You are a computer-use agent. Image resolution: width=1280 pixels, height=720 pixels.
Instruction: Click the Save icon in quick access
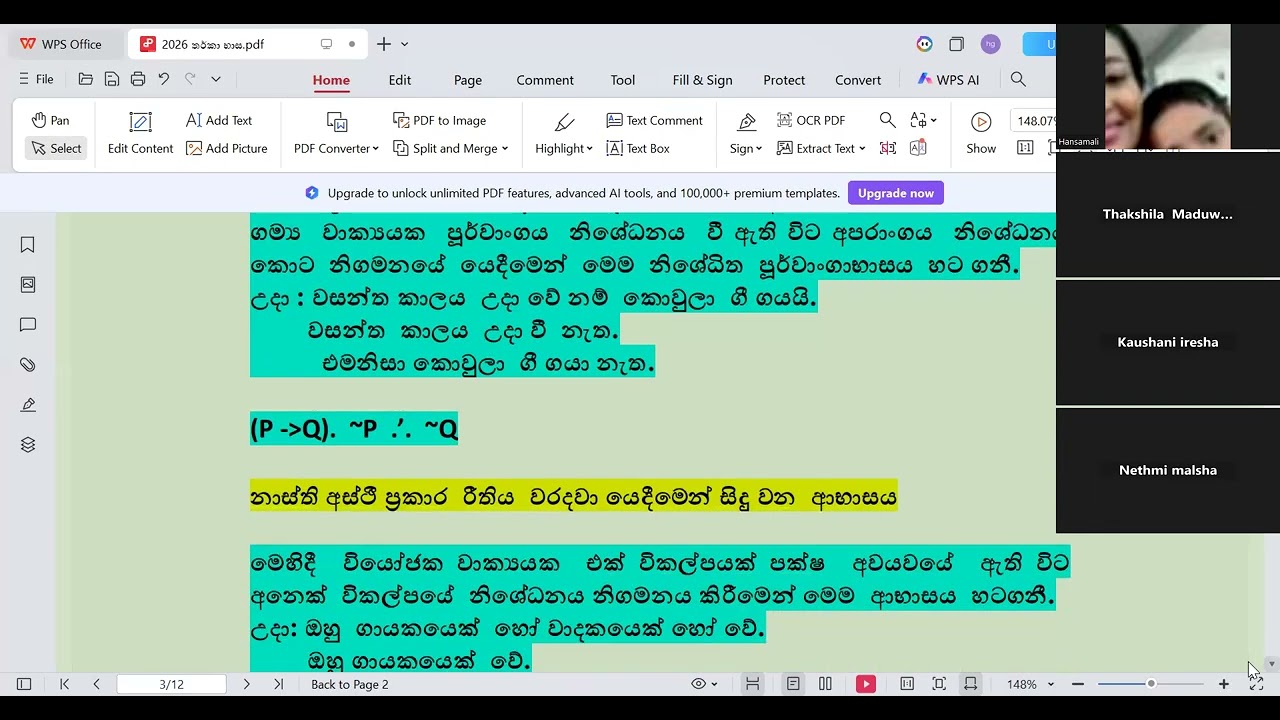click(x=112, y=79)
